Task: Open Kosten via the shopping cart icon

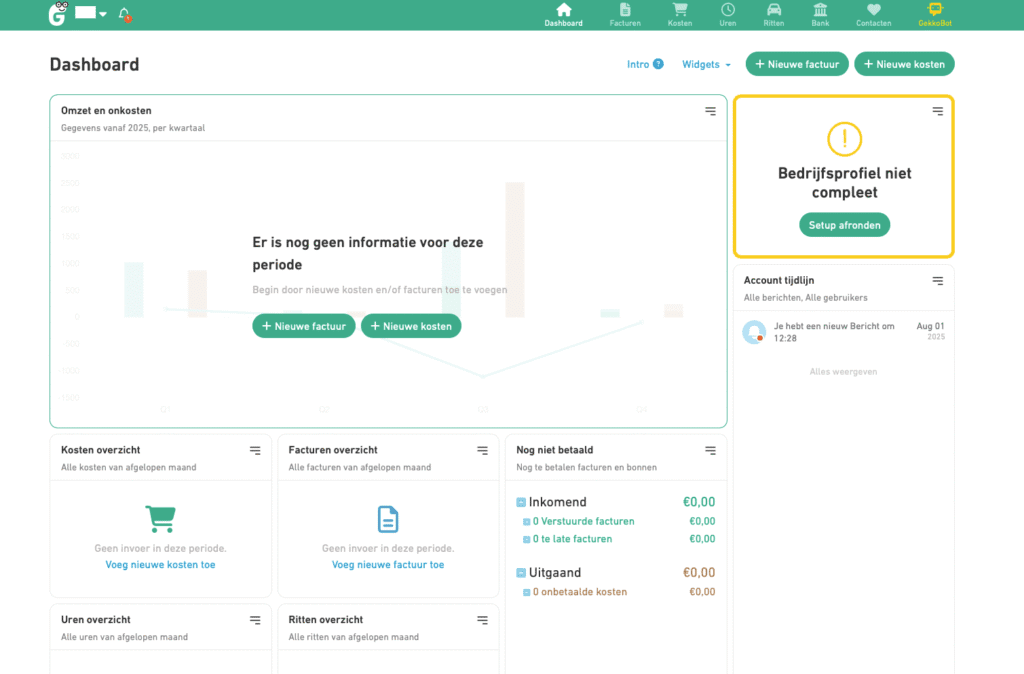Action: pos(680,10)
